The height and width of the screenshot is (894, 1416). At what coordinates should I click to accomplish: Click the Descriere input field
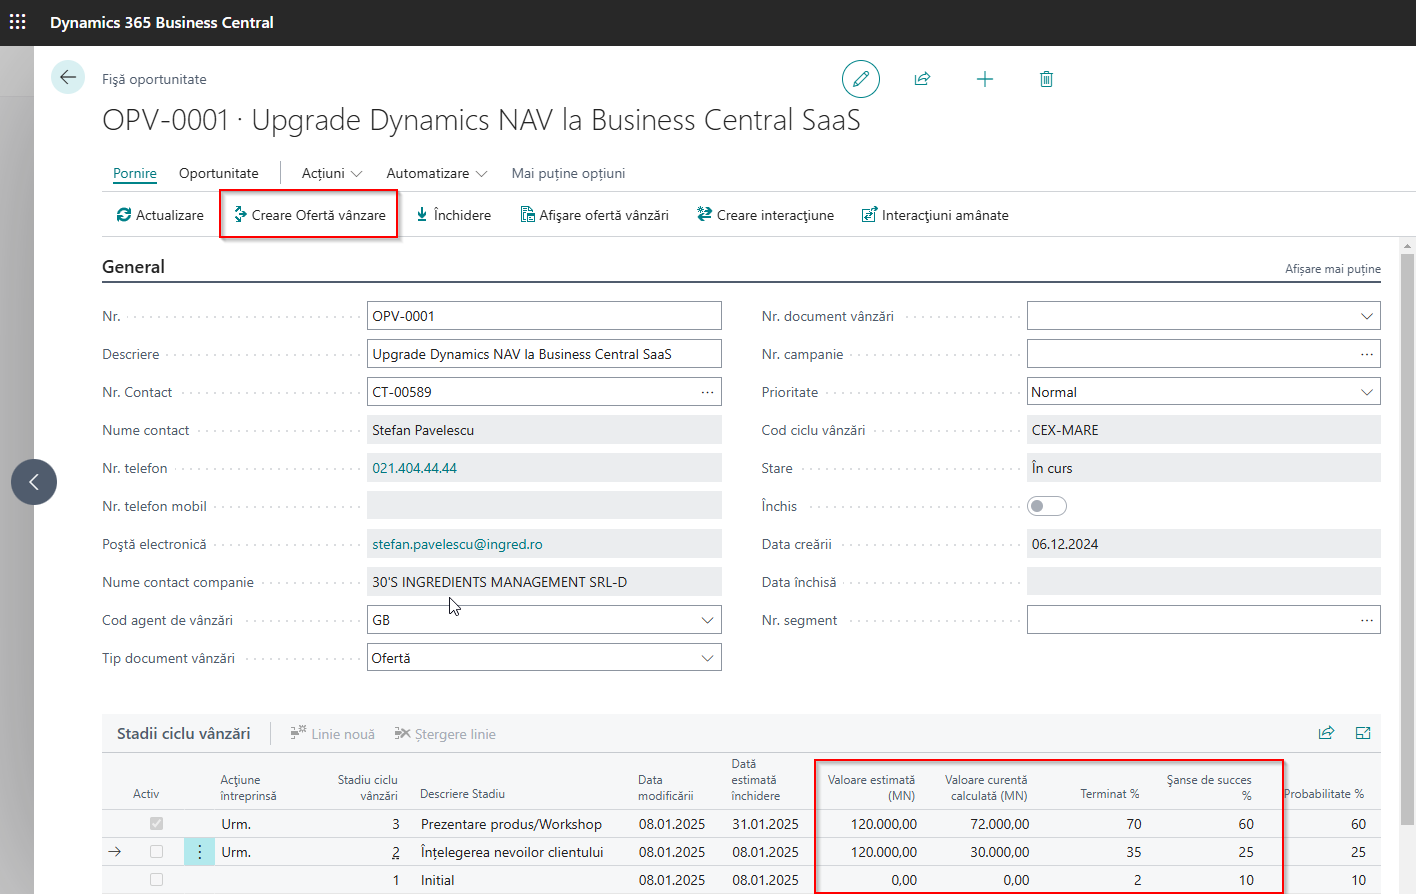tap(544, 354)
